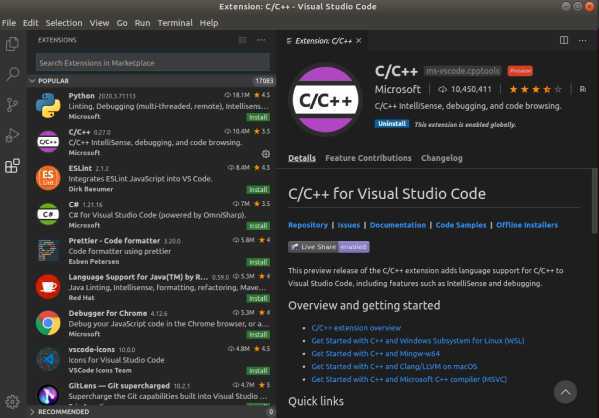599x418 pixels.
Task: Open the Help menu
Action: 209,23
